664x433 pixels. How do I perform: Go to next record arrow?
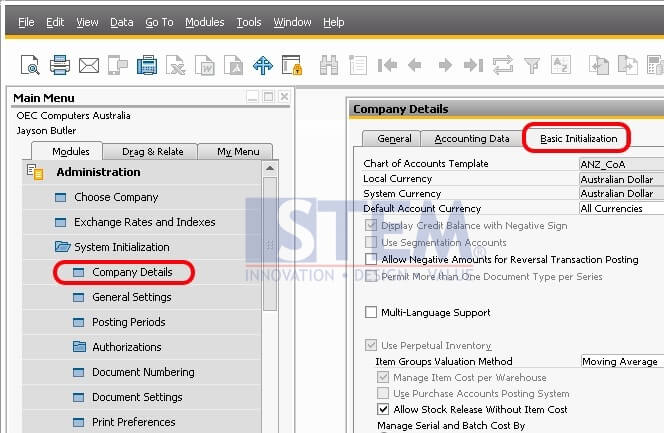pos(445,65)
